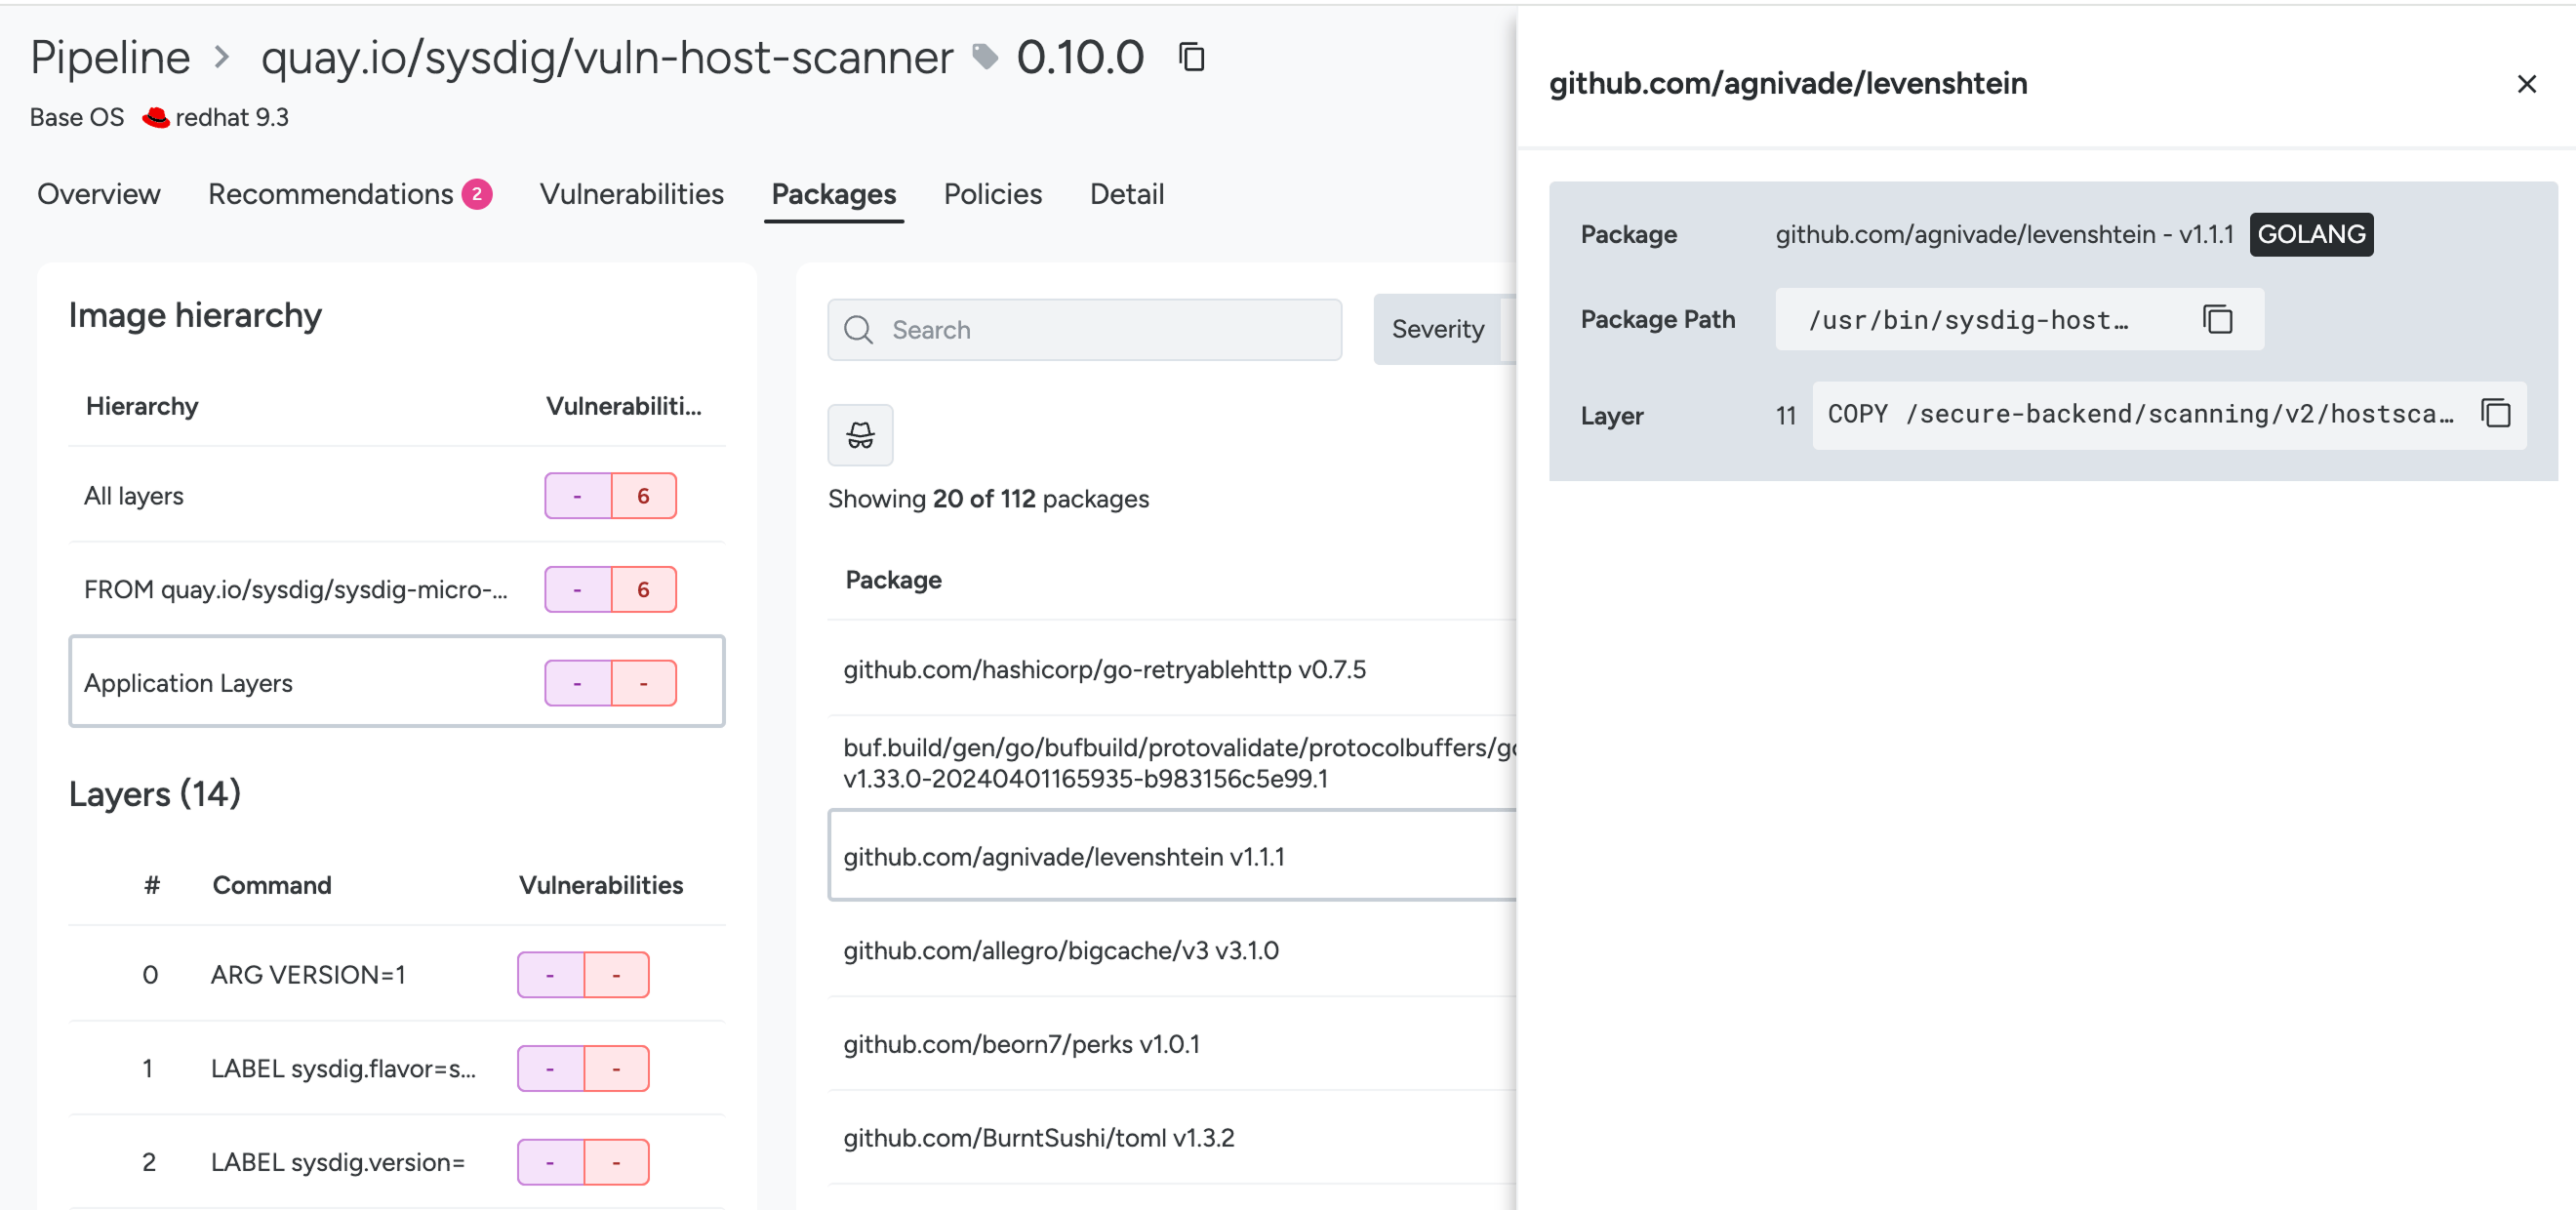Copy the Layer 11 command
The width and height of the screenshot is (2576, 1210).
pyautogui.click(x=2495, y=413)
